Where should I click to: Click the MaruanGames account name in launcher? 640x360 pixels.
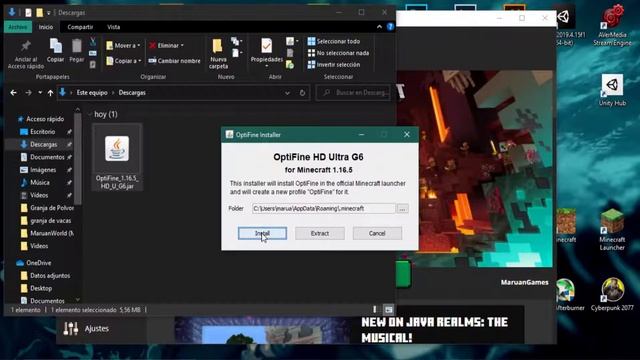click(524, 282)
